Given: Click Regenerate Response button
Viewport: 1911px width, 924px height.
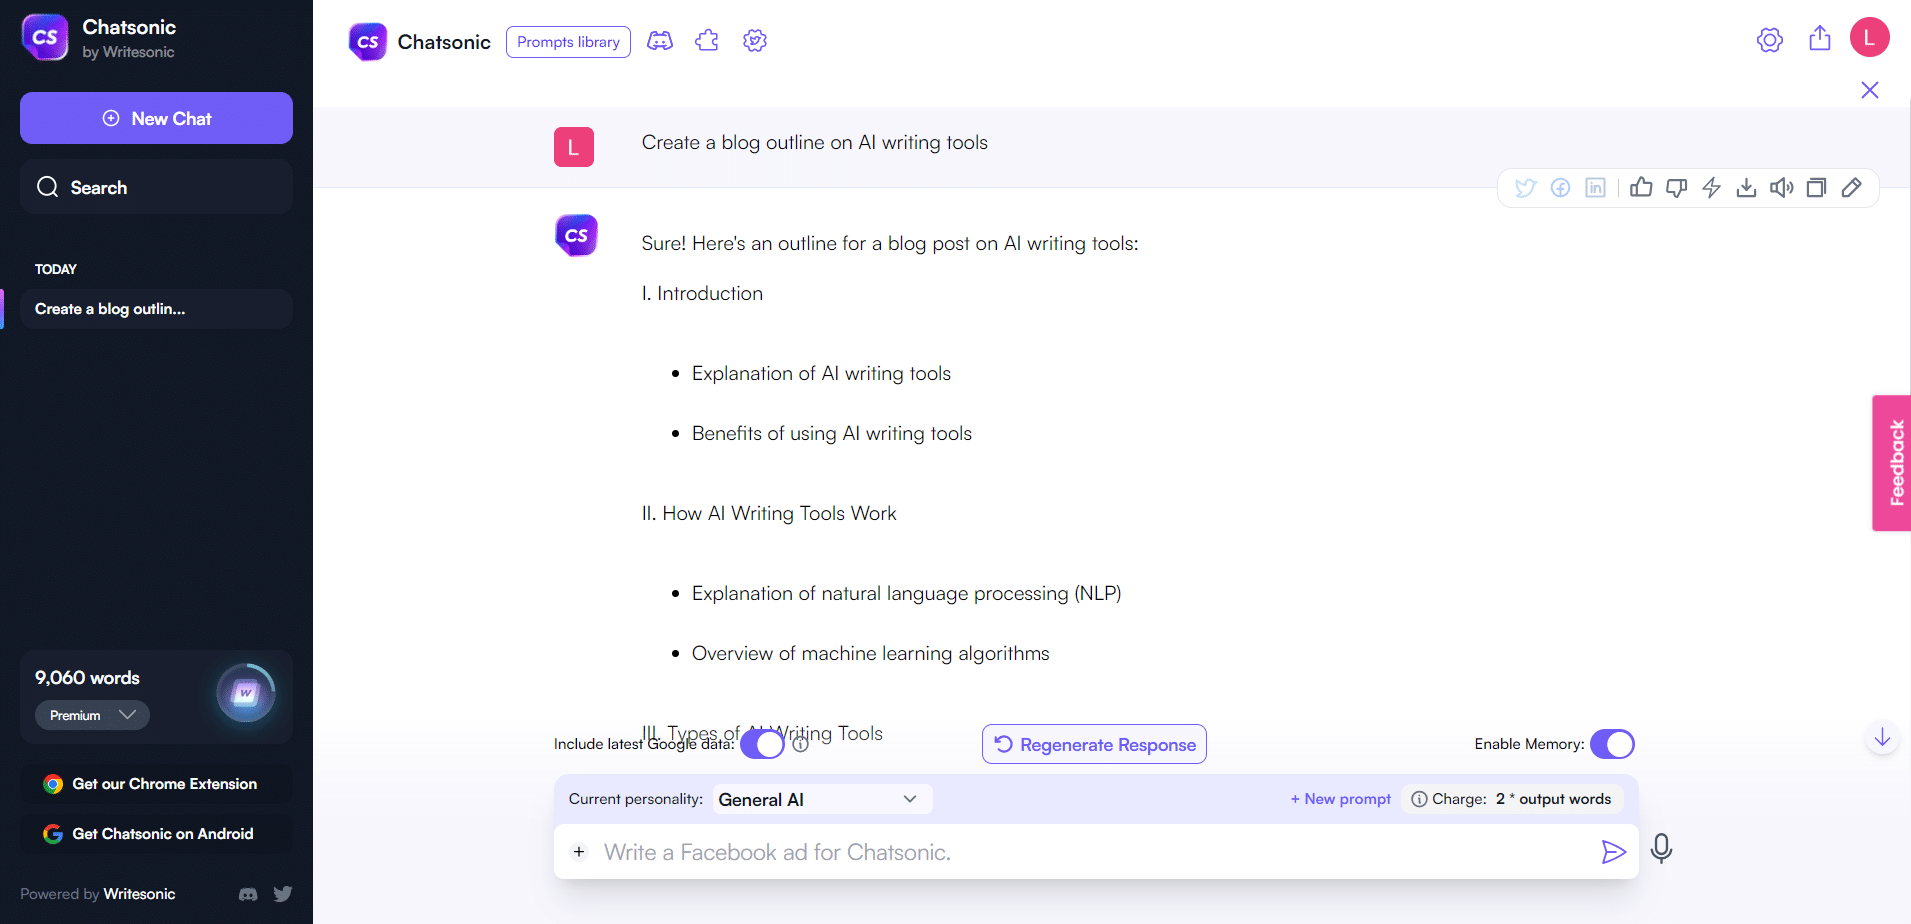Looking at the screenshot, I should coord(1094,744).
